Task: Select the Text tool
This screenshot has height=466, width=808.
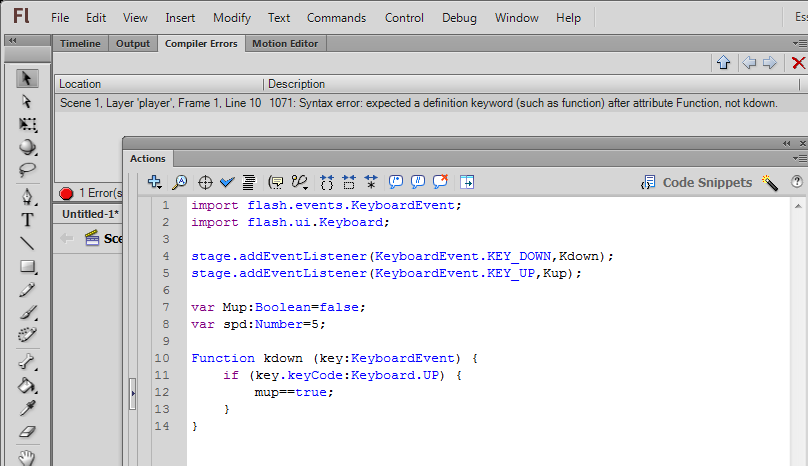Action: (x=27, y=220)
